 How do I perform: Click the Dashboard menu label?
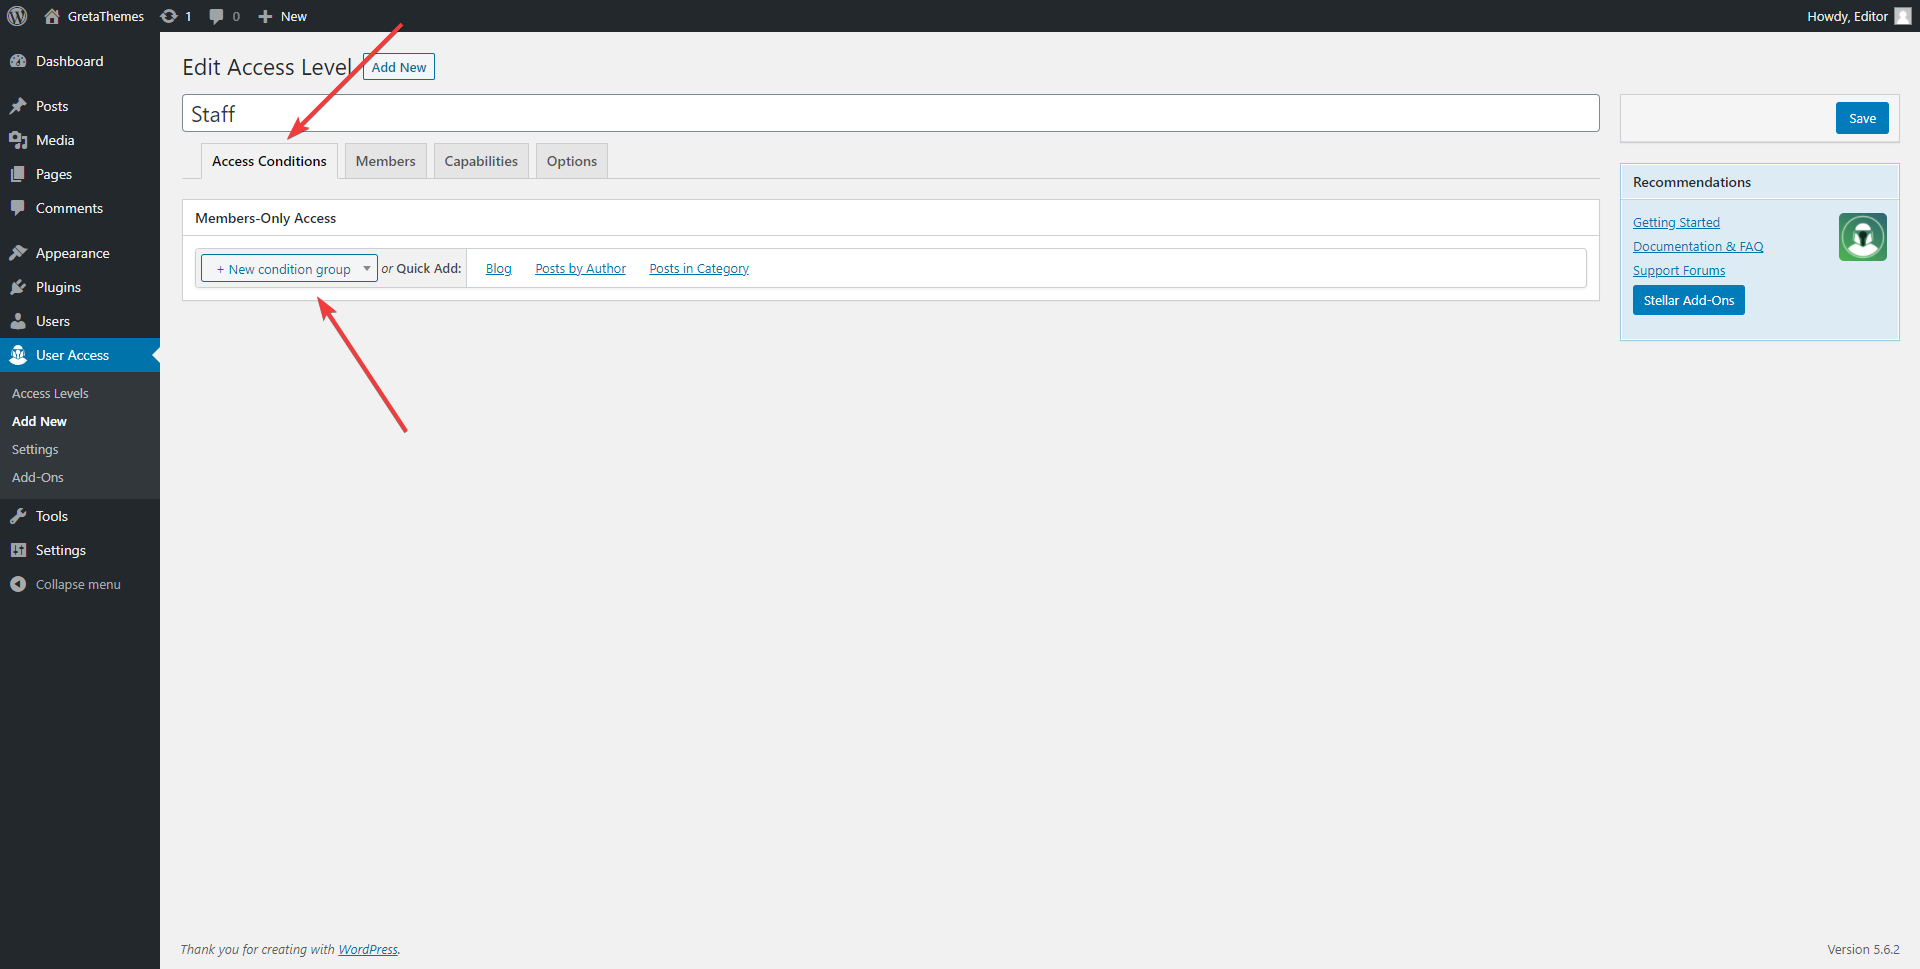click(69, 61)
